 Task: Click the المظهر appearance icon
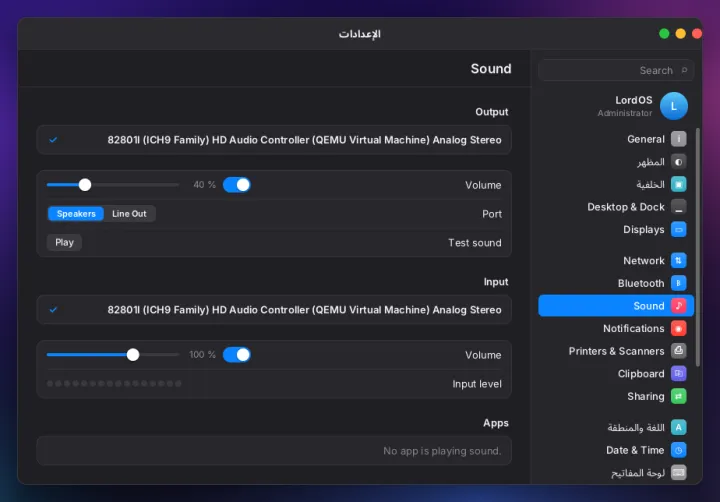pyautogui.click(x=678, y=162)
